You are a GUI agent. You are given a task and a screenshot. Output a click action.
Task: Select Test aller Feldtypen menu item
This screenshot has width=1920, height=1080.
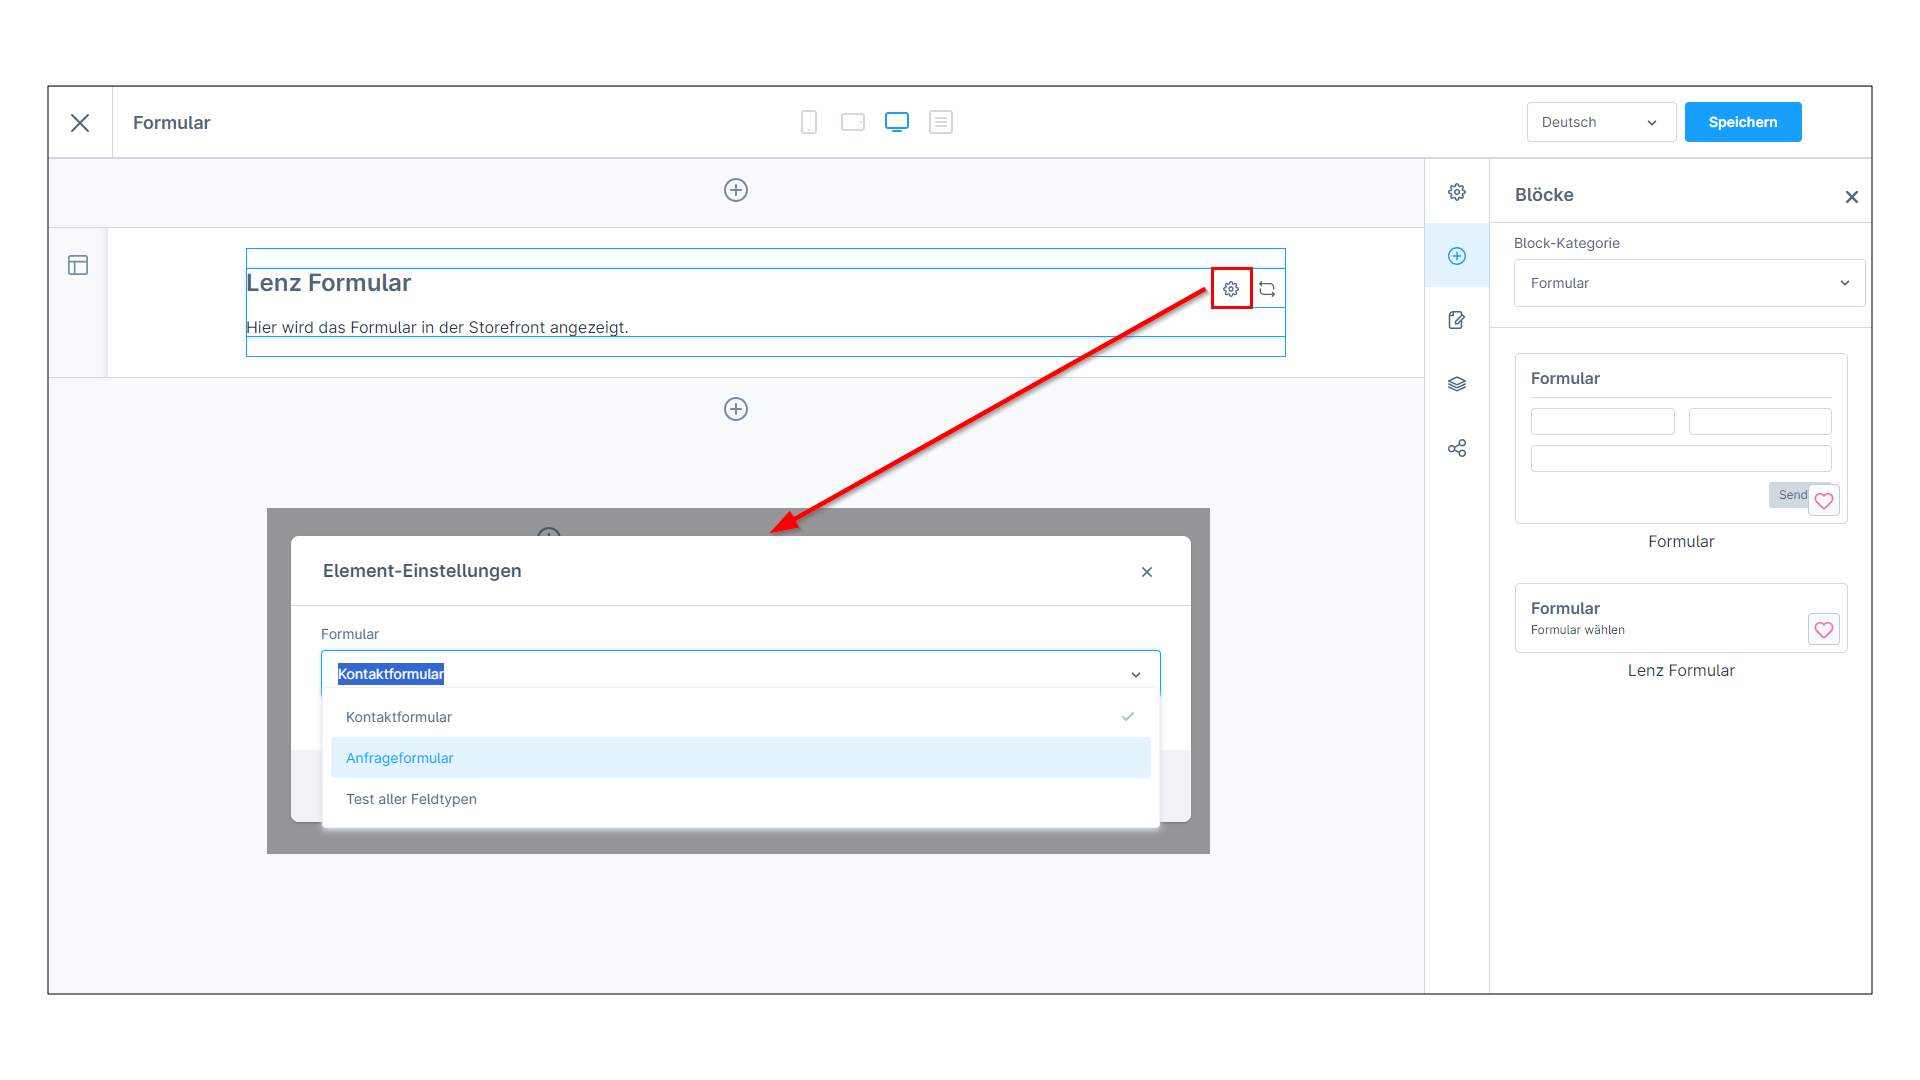(411, 798)
